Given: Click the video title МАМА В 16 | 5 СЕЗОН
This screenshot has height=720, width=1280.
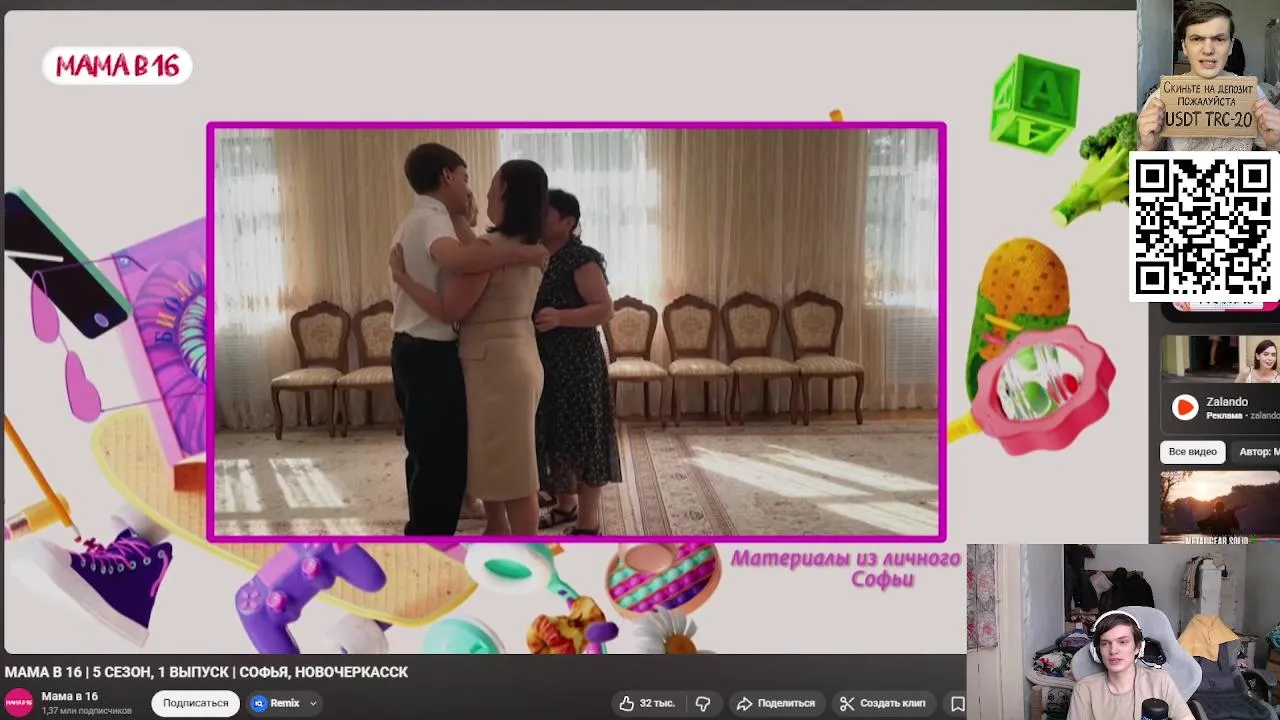Looking at the screenshot, I should pos(206,672).
